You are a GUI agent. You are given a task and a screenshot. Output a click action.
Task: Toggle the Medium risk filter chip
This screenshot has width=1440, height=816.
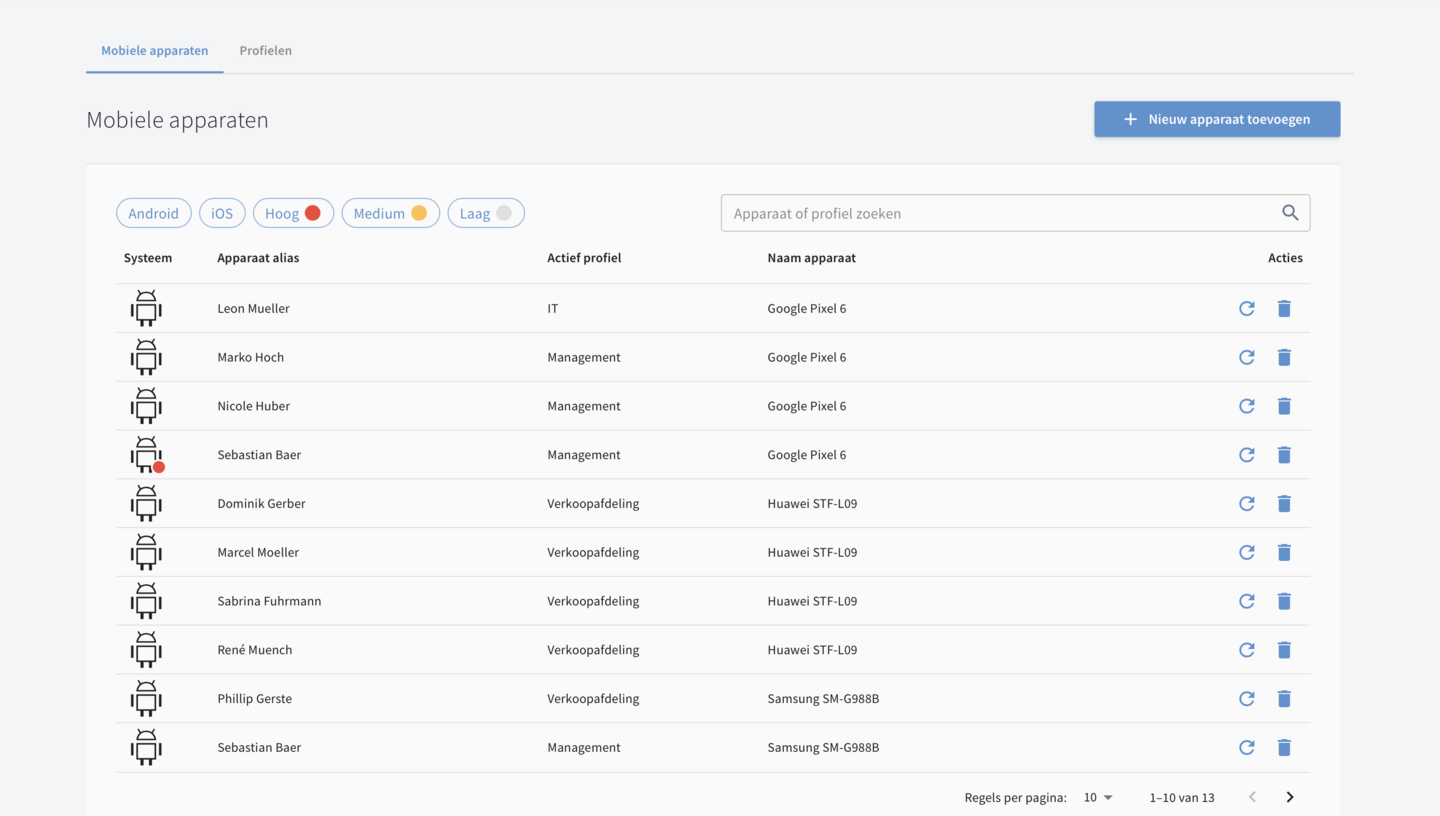pyautogui.click(x=390, y=213)
